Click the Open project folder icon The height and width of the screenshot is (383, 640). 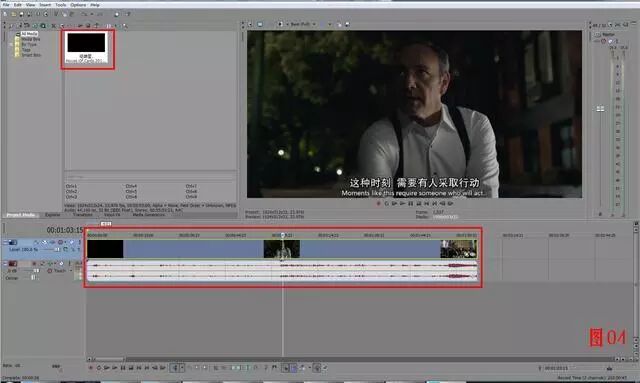coord(13,14)
